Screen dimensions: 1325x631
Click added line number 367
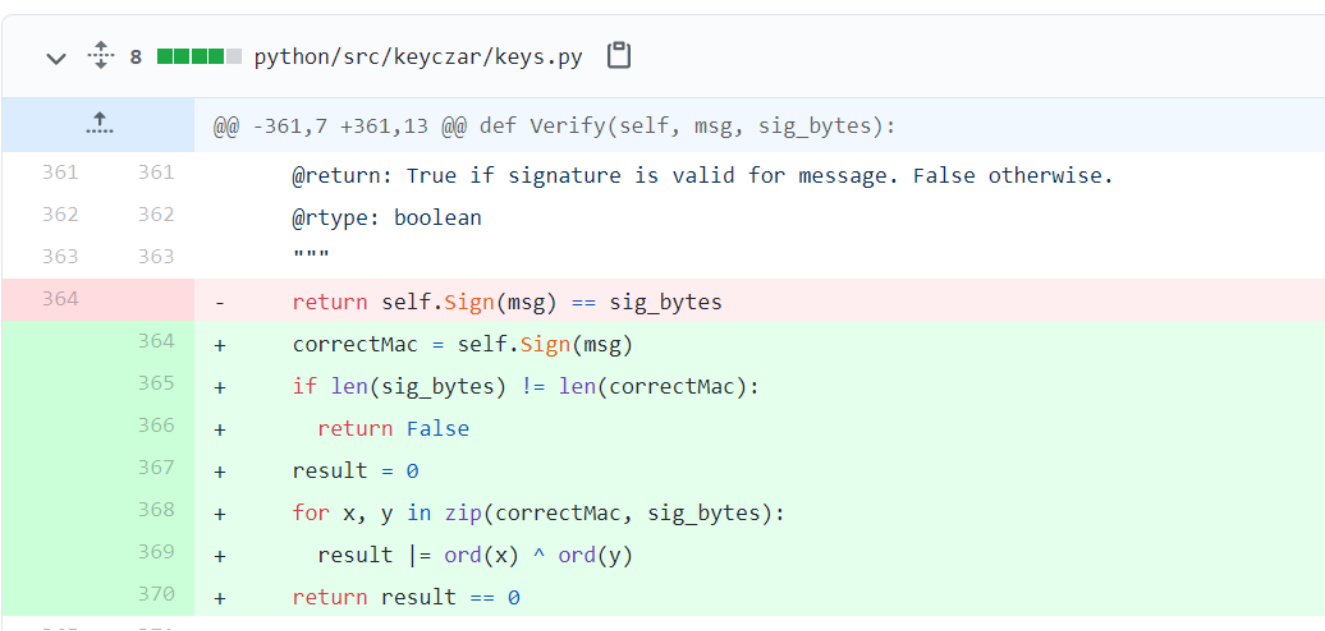tap(156, 467)
